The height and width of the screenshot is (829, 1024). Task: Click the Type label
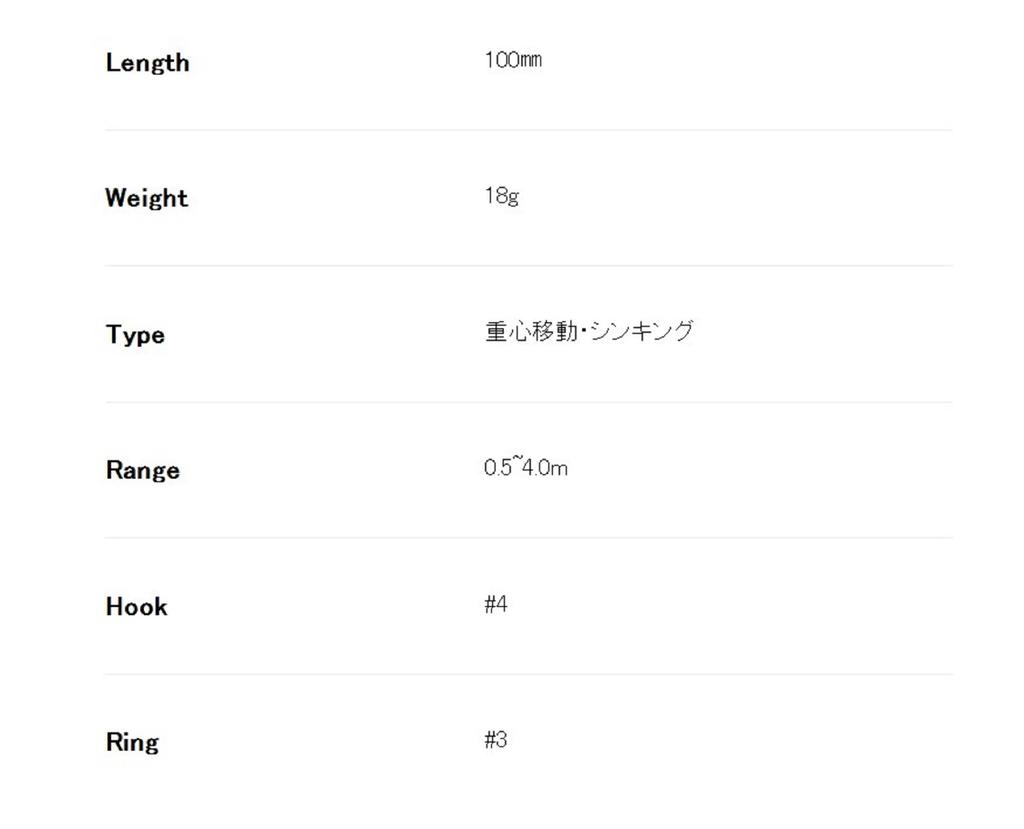coord(135,334)
